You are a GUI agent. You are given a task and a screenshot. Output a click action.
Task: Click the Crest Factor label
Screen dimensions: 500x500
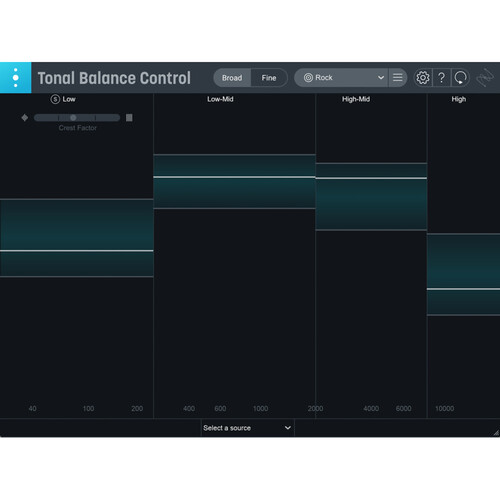78,128
